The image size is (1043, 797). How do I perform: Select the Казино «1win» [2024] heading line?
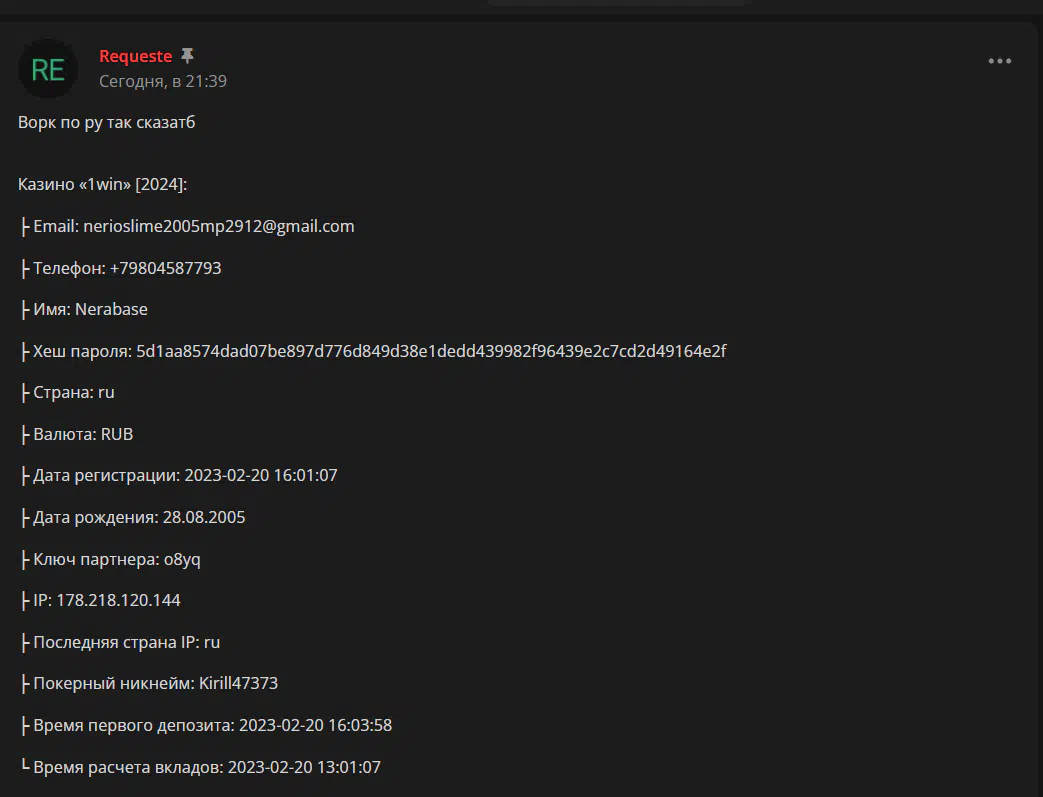(102, 184)
